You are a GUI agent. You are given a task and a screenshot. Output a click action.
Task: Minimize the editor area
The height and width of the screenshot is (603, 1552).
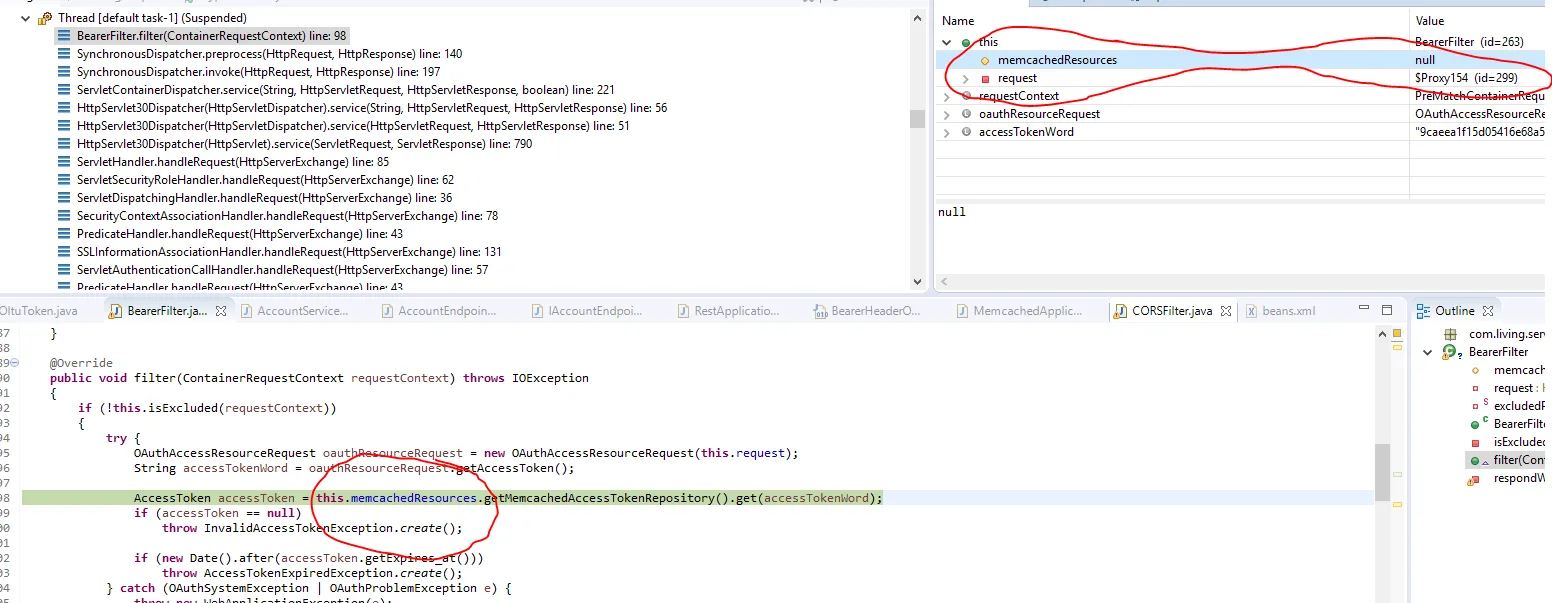point(1365,310)
